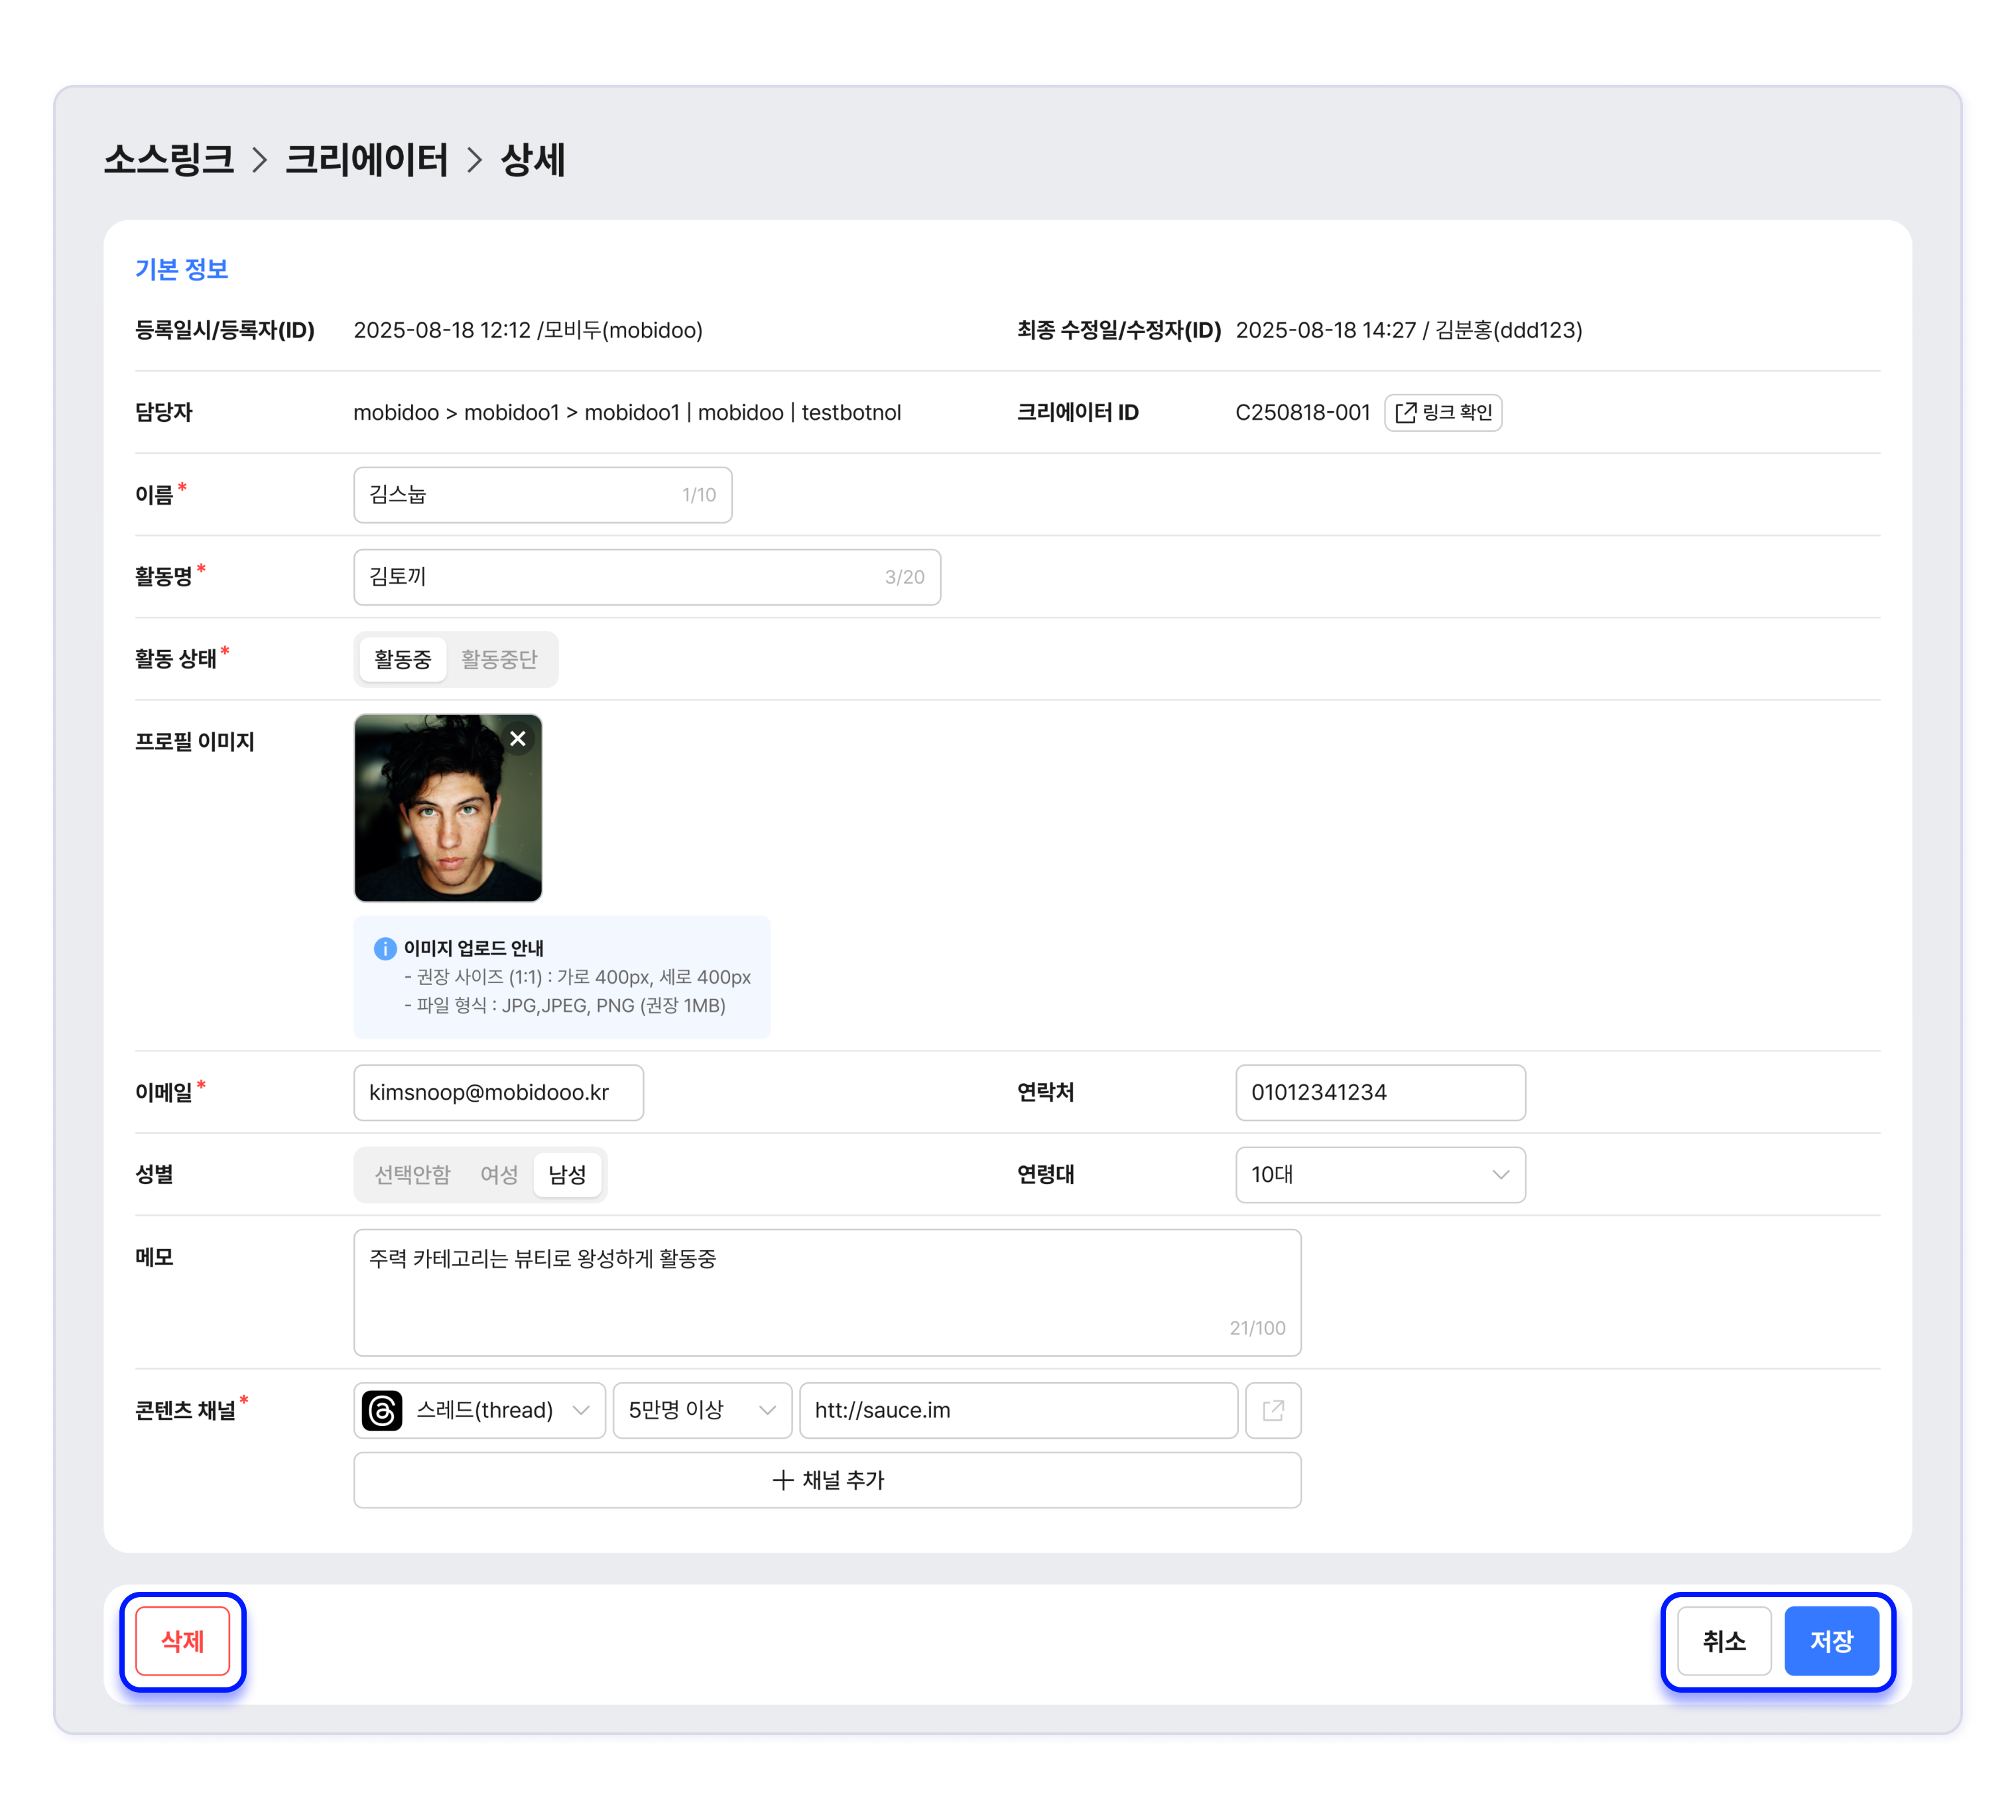Image resolution: width=2016 pixels, height=1820 pixels.
Task: Remove profile image with X icon
Action: click(x=518, y=739)
